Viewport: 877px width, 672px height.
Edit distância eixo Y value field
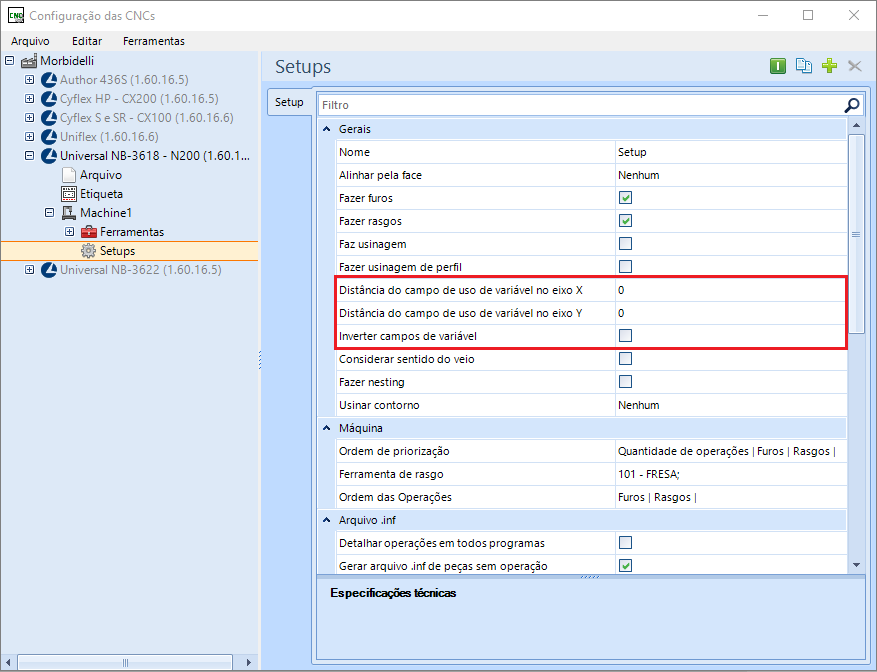coord(731,313)
